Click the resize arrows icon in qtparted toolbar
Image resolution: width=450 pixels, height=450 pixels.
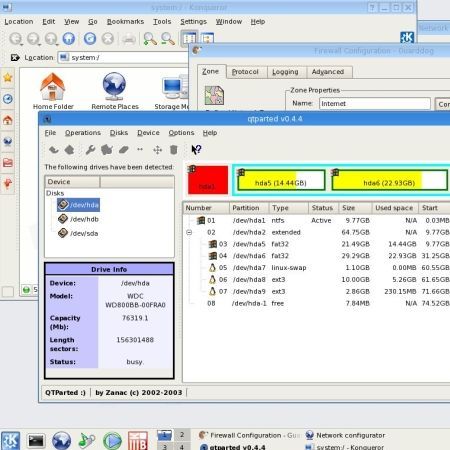pos(140,150)
